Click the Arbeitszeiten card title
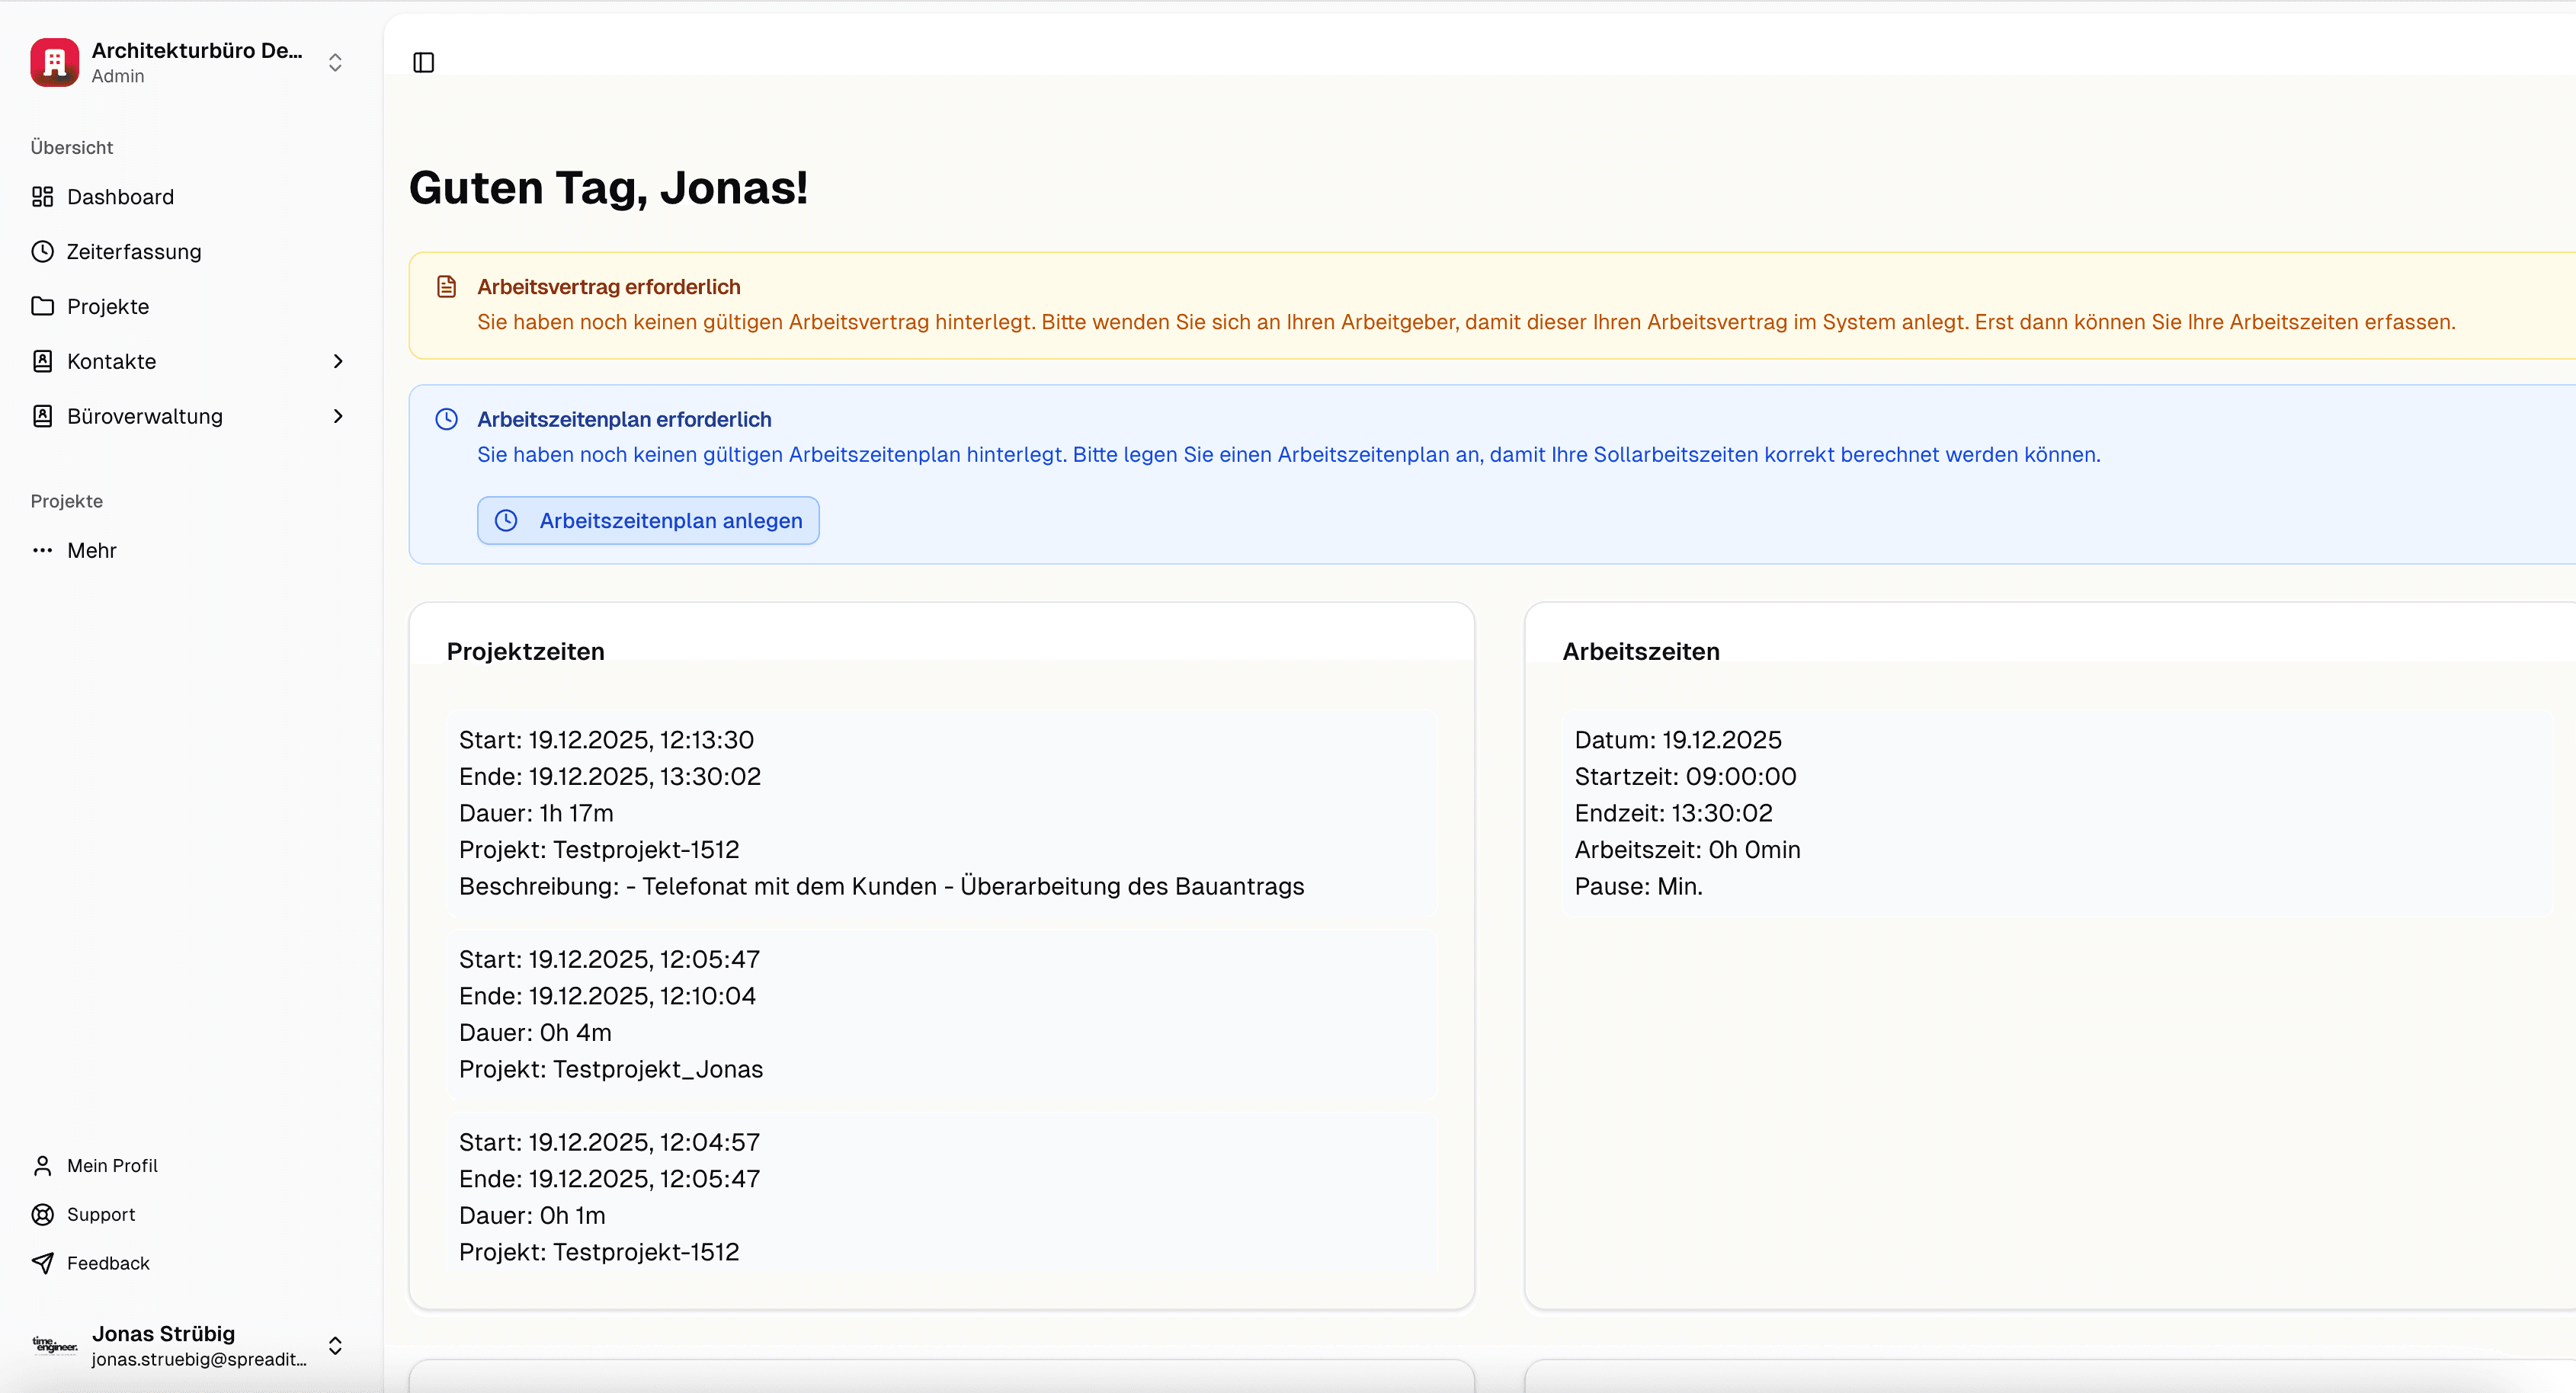Screen dimensions: 2576x1393 pos(1641,652)
